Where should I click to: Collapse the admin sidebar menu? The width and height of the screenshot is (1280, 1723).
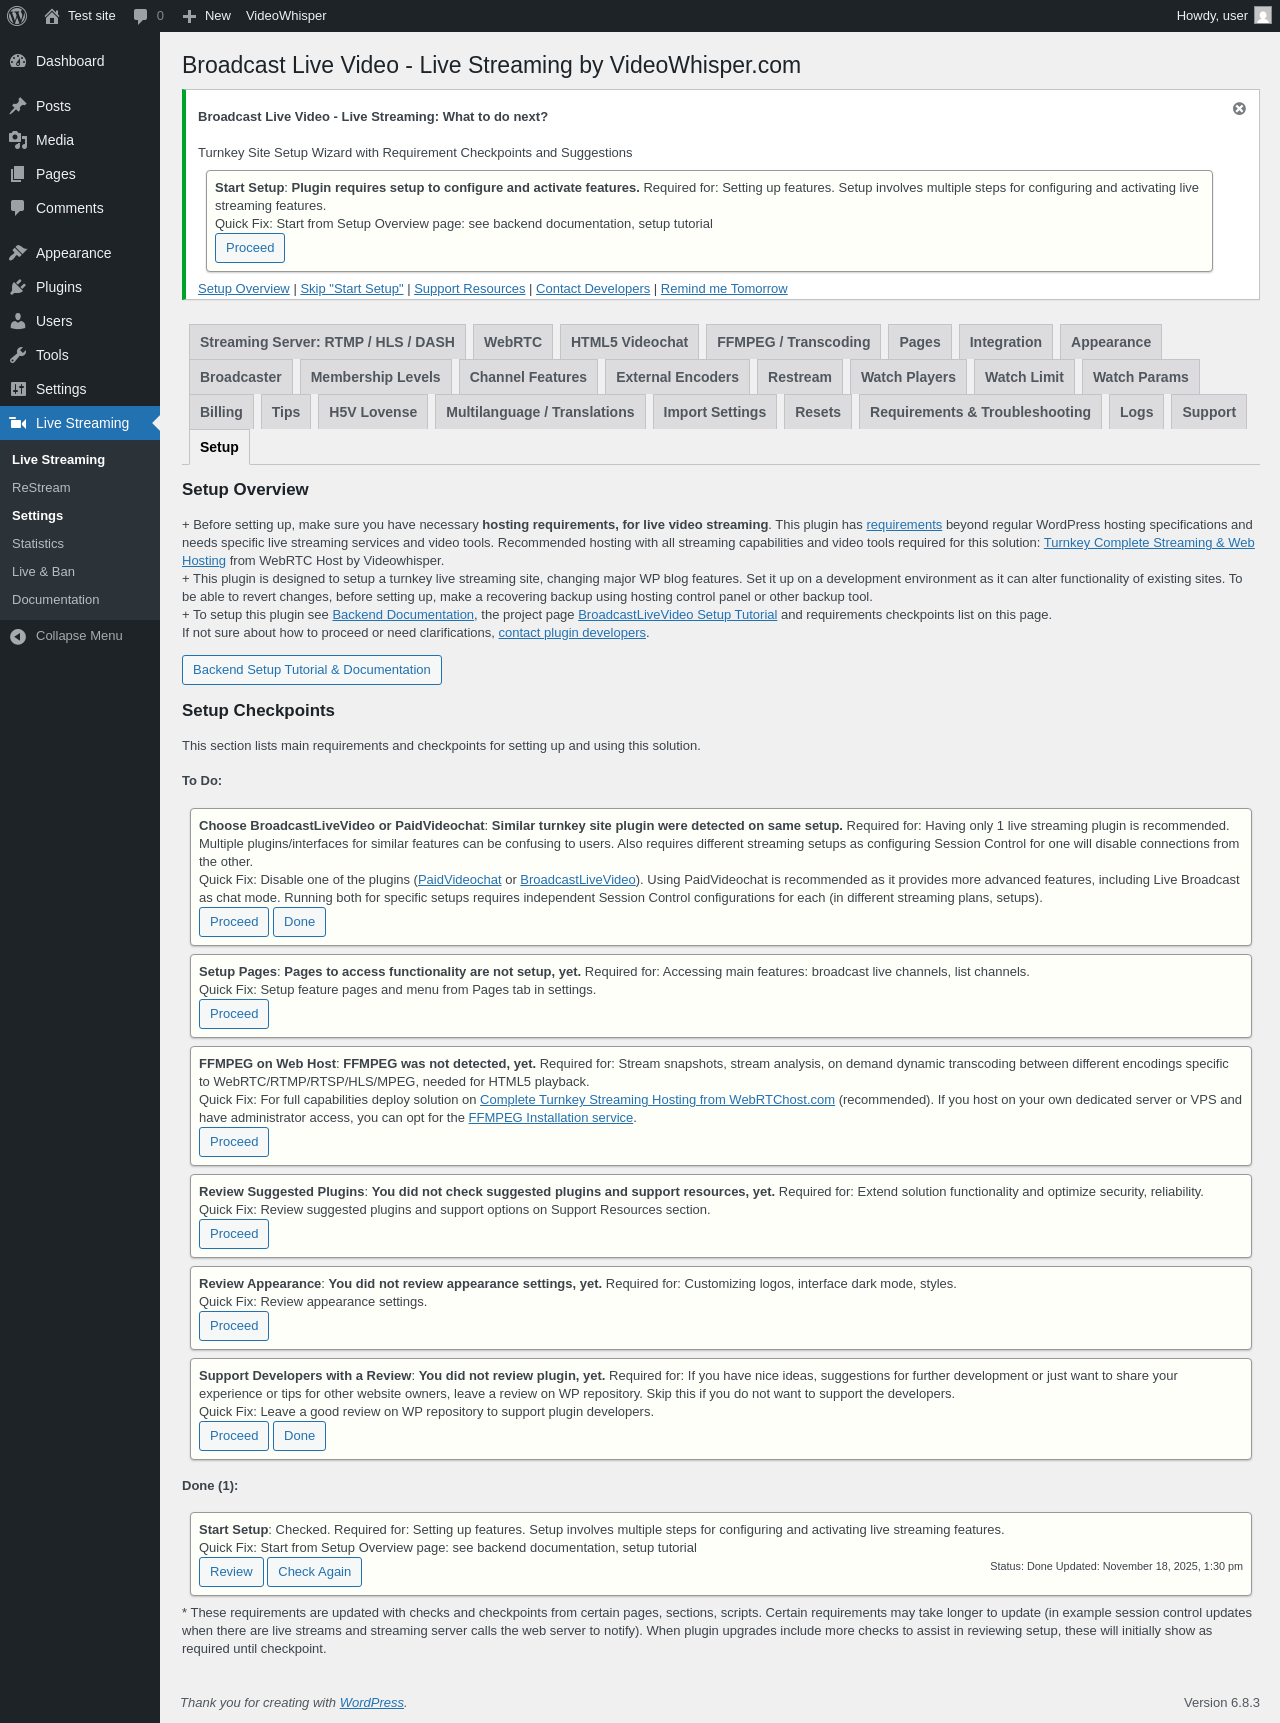[80, 636]
